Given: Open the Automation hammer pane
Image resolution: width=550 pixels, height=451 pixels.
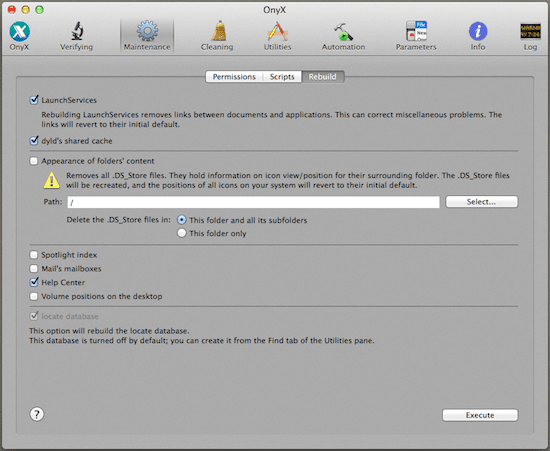Looking at the screenshot, I should (343, 35).
